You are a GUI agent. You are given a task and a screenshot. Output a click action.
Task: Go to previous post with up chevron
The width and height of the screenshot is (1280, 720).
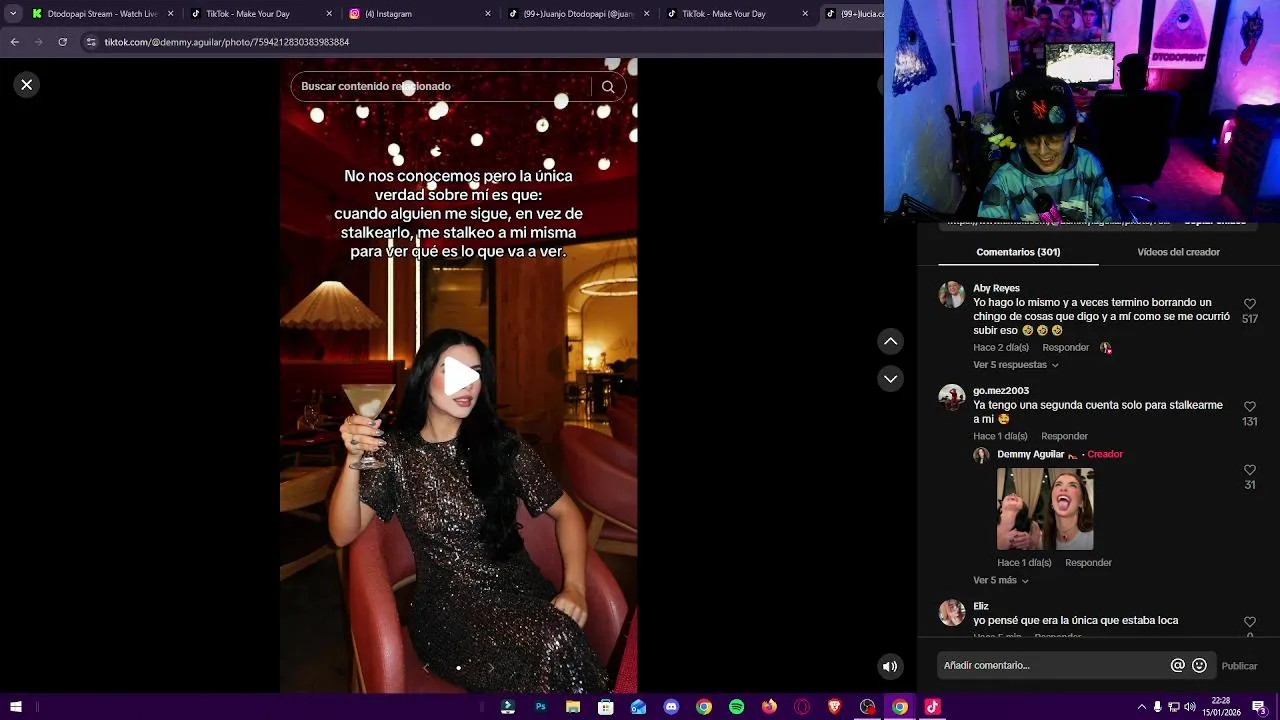(890, 342)
